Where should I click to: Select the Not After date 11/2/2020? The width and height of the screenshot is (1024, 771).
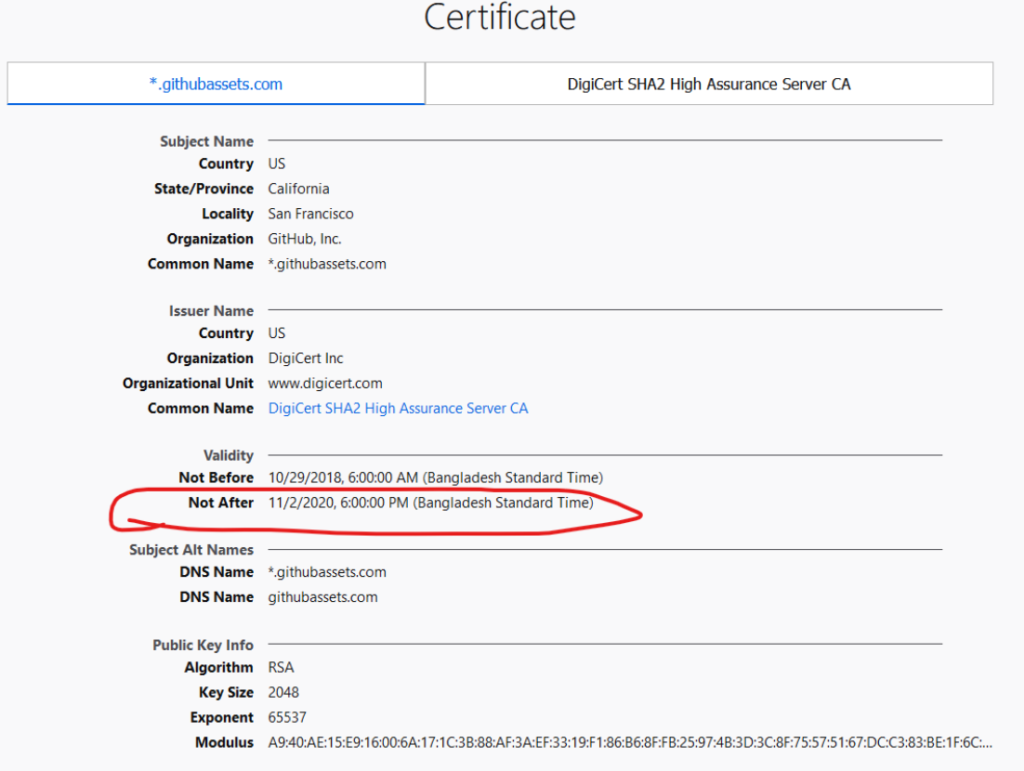431,503
